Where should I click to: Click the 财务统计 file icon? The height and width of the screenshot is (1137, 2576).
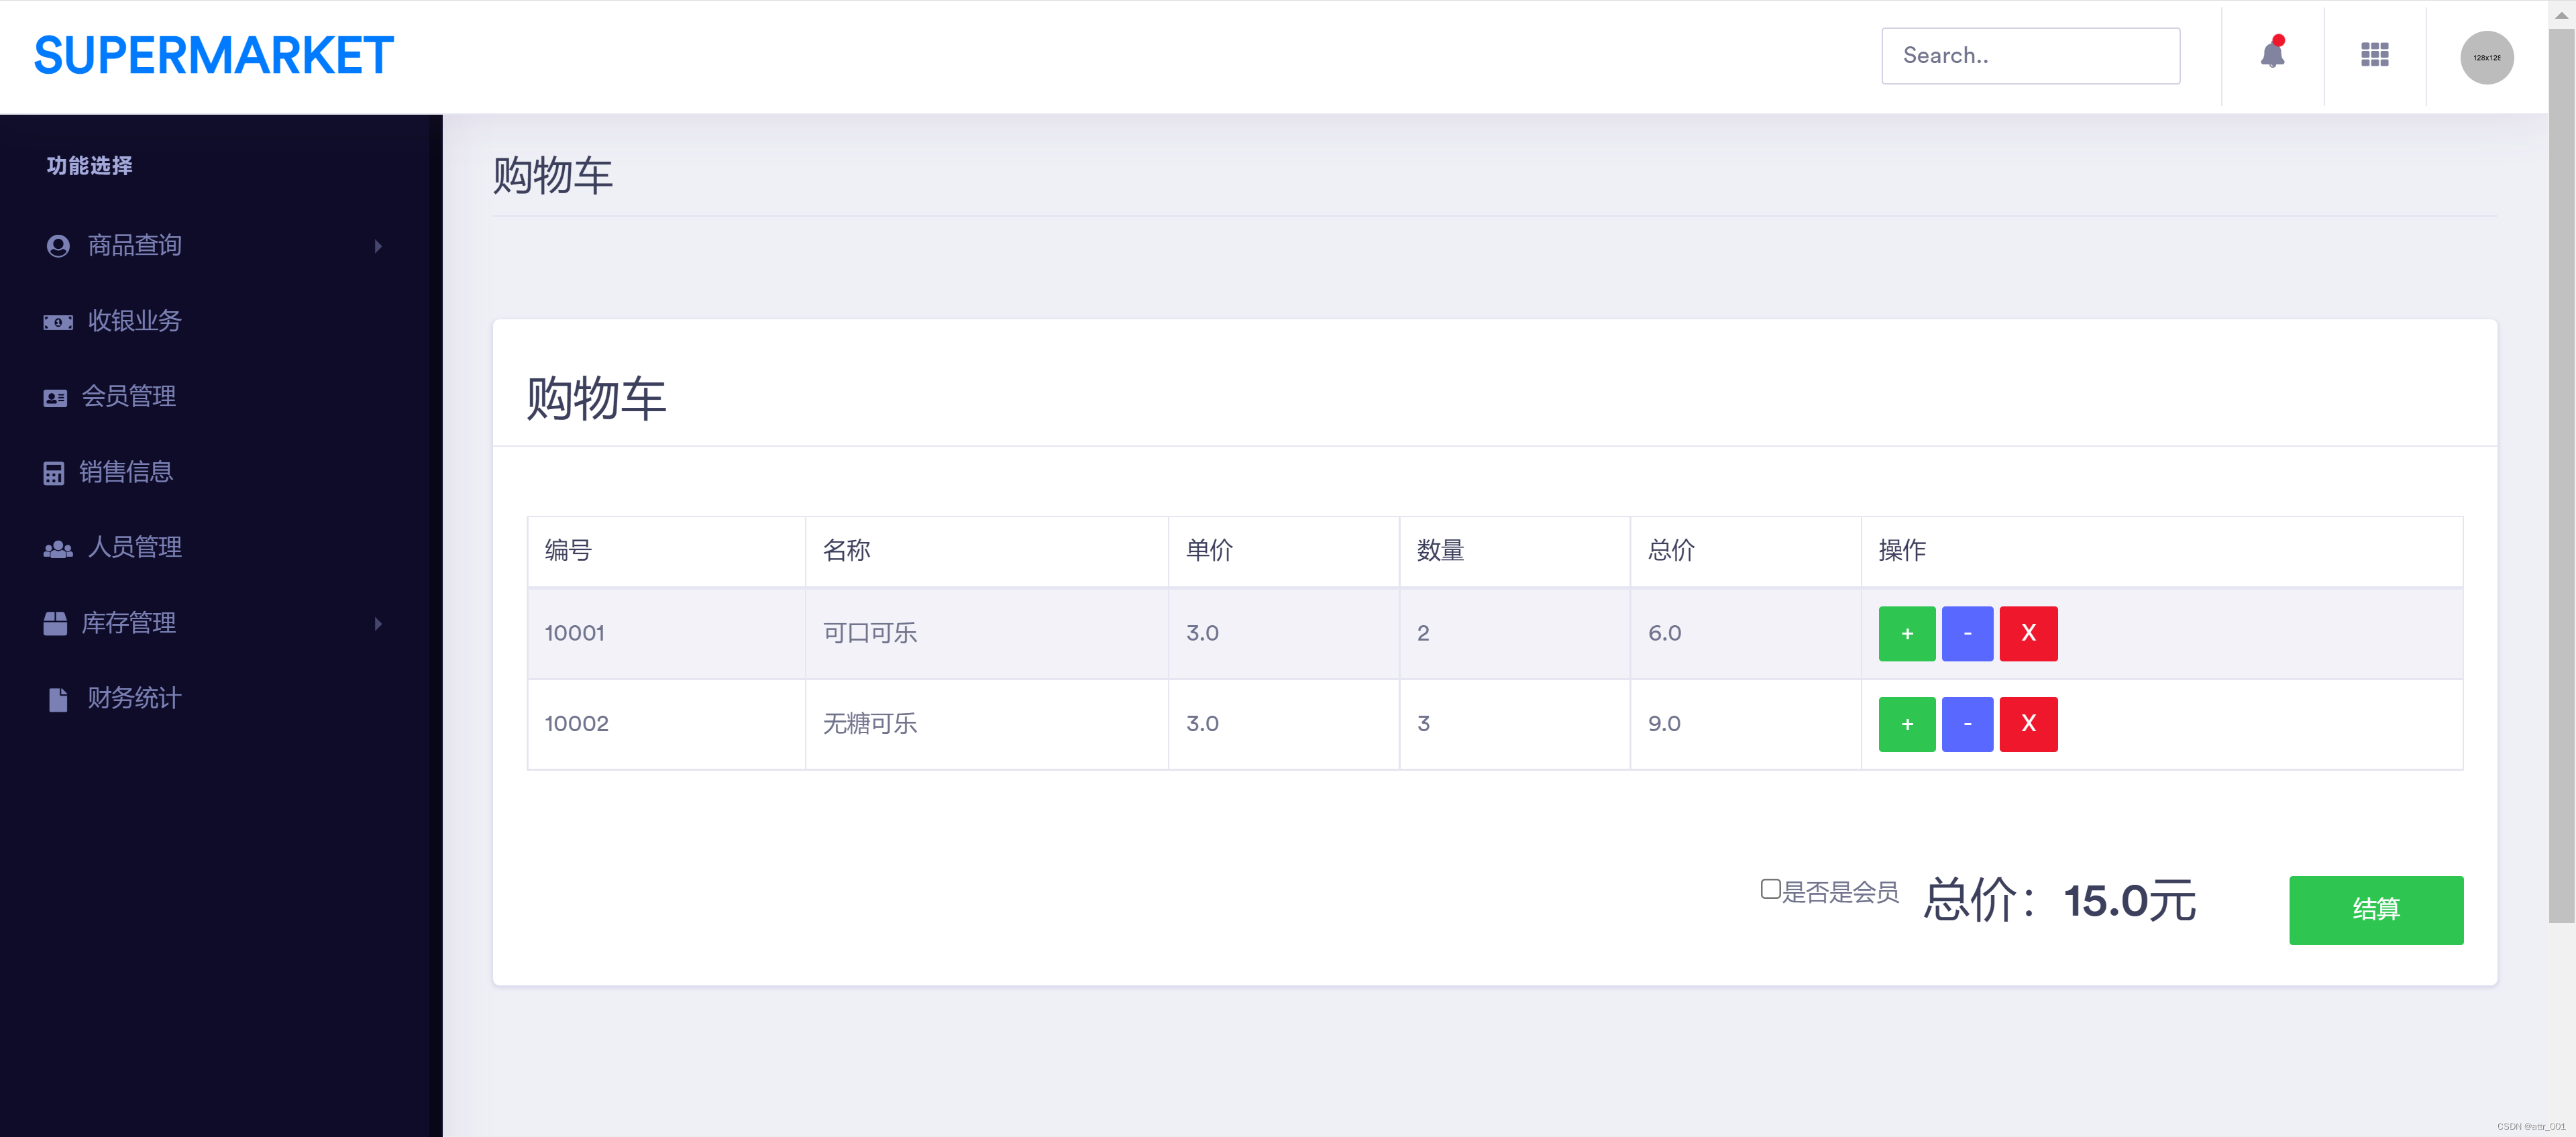(58, 699)
